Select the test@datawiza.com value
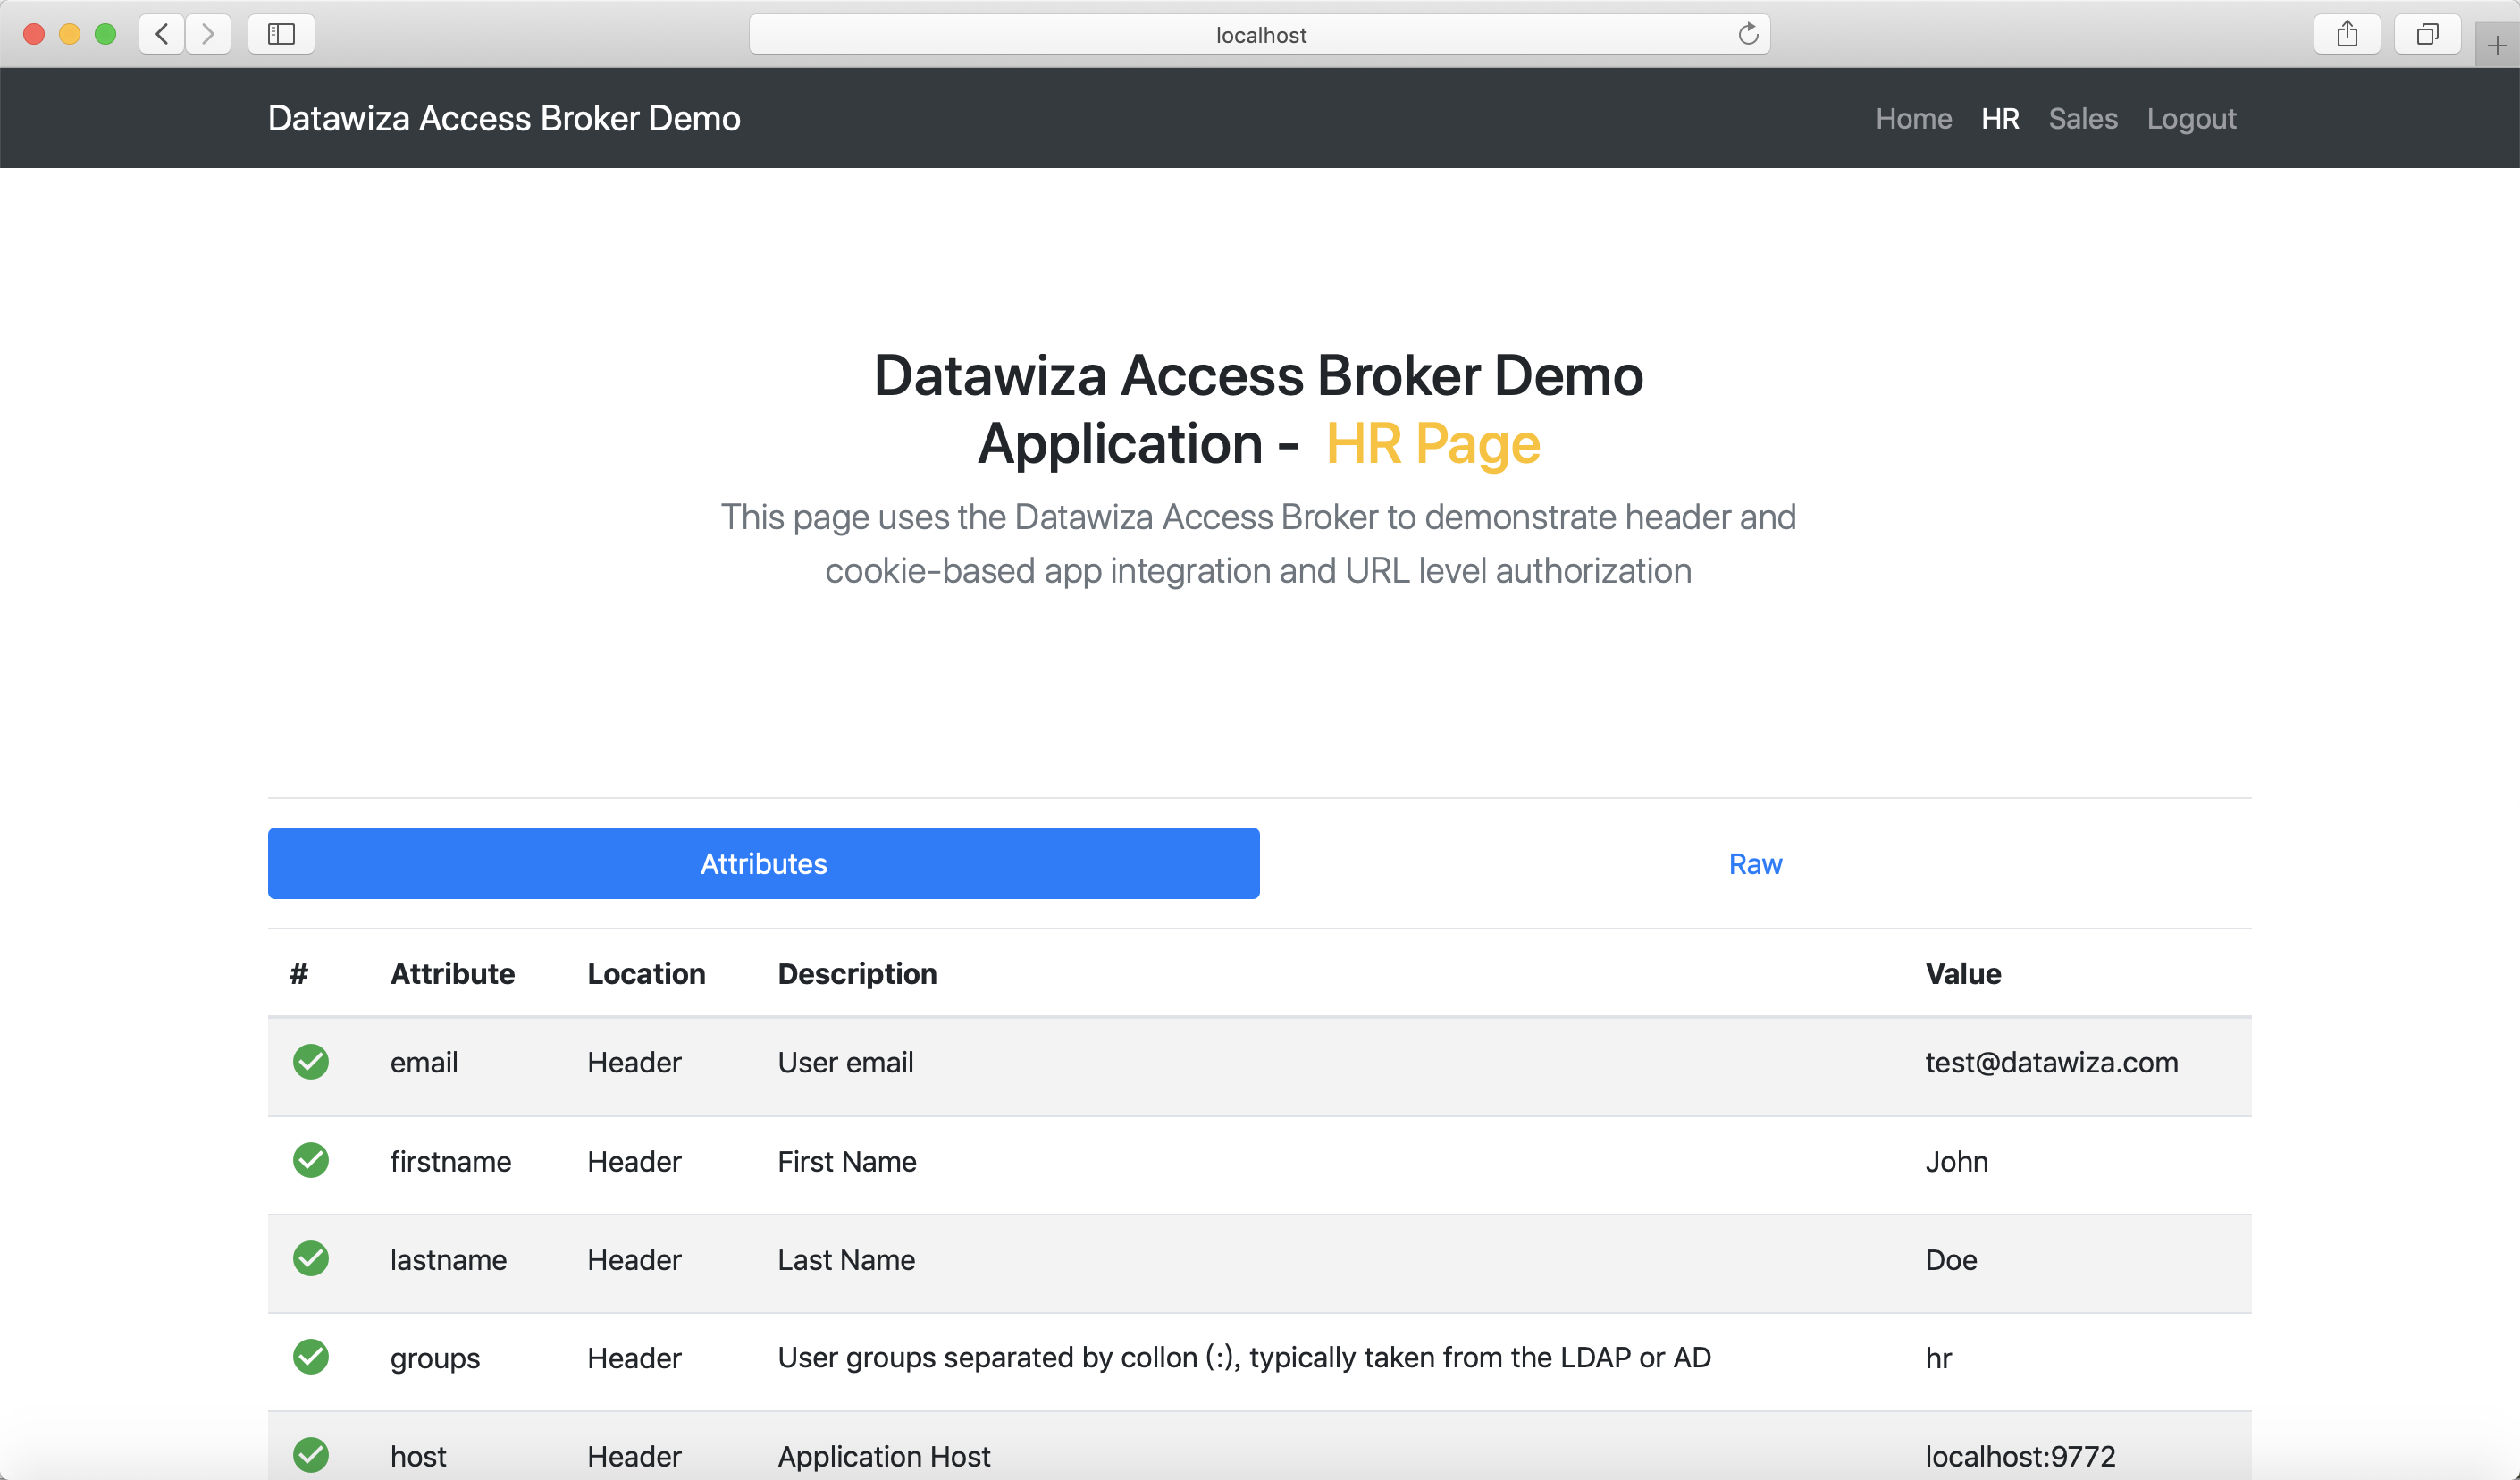This screenshot has height=1480, width=2520. click(2051, 1062)
